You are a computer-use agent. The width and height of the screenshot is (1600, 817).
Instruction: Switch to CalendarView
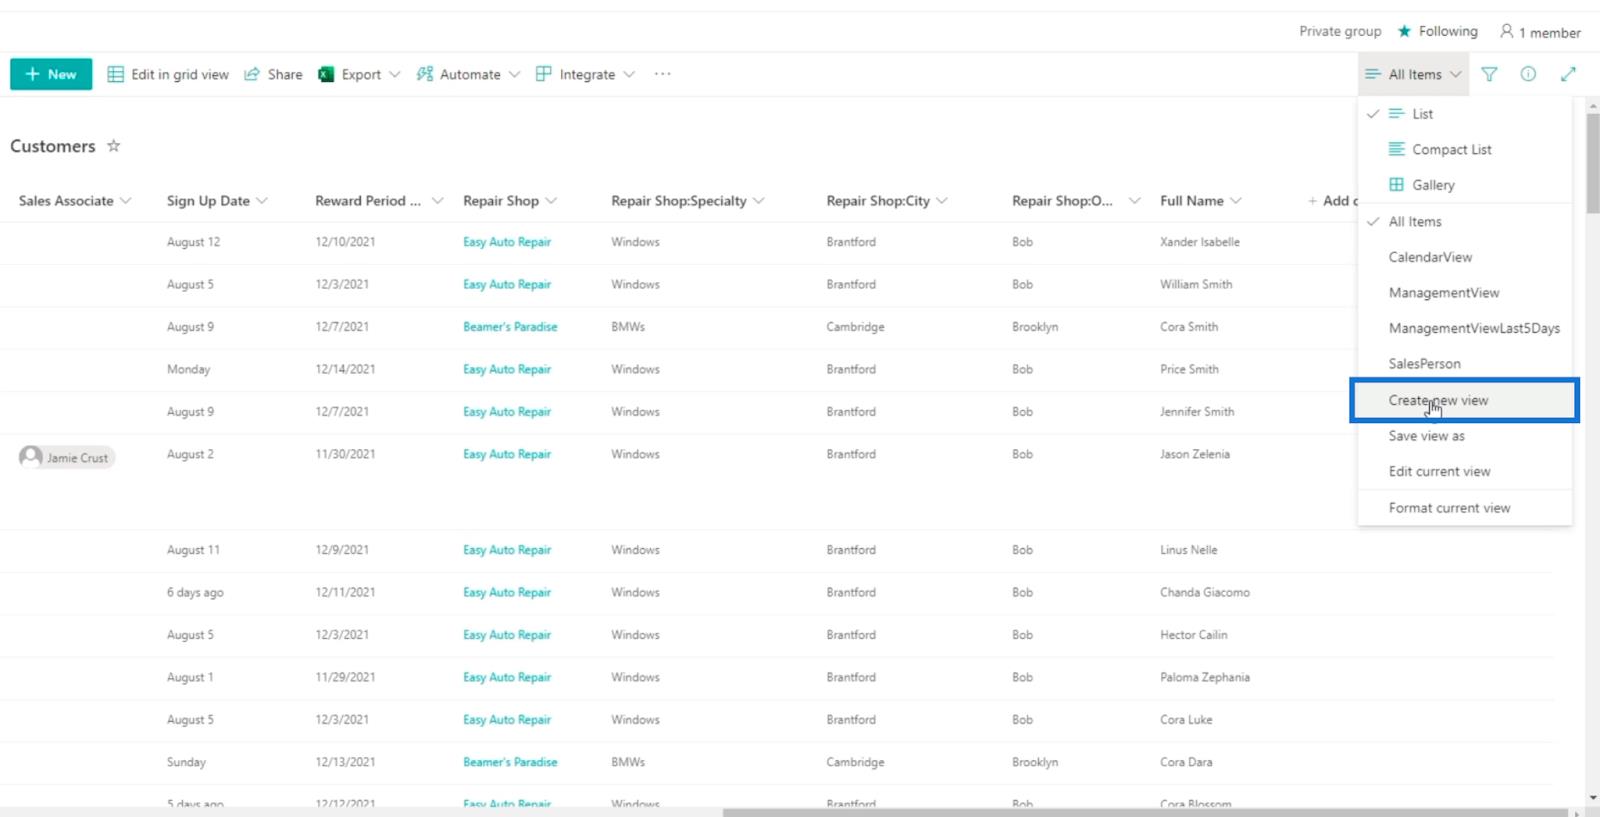click(1465, 257)
